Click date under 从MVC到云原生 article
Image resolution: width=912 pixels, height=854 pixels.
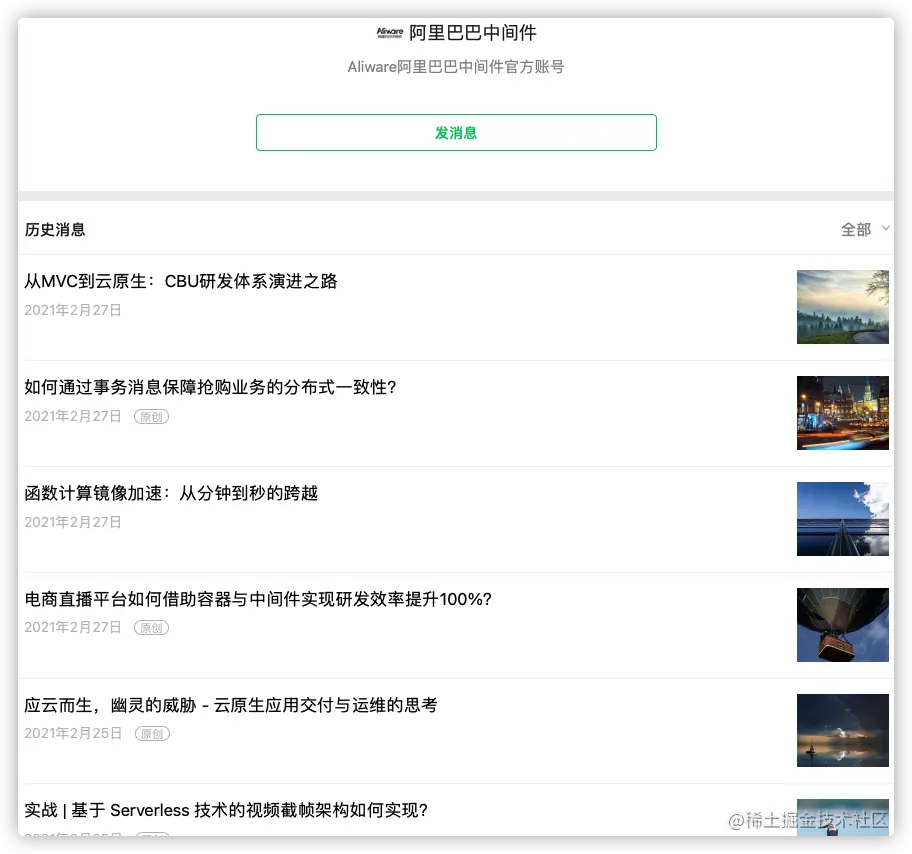[73, 310]
